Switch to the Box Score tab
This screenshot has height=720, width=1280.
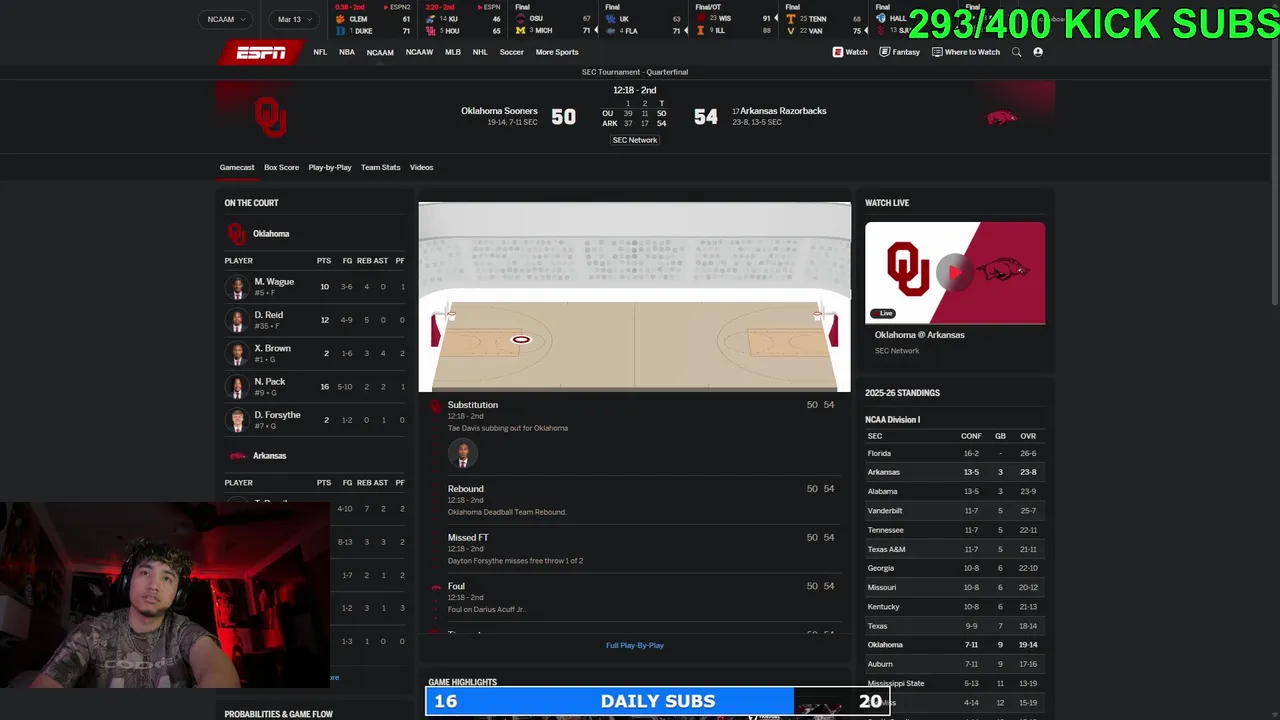tap(281, 167)
